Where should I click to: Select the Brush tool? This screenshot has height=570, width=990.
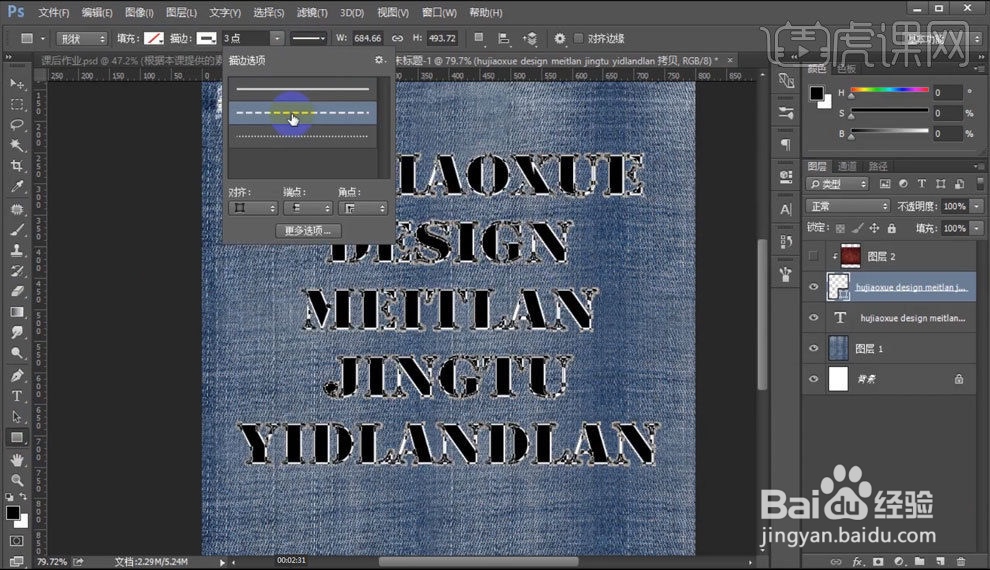pos(17,230)
